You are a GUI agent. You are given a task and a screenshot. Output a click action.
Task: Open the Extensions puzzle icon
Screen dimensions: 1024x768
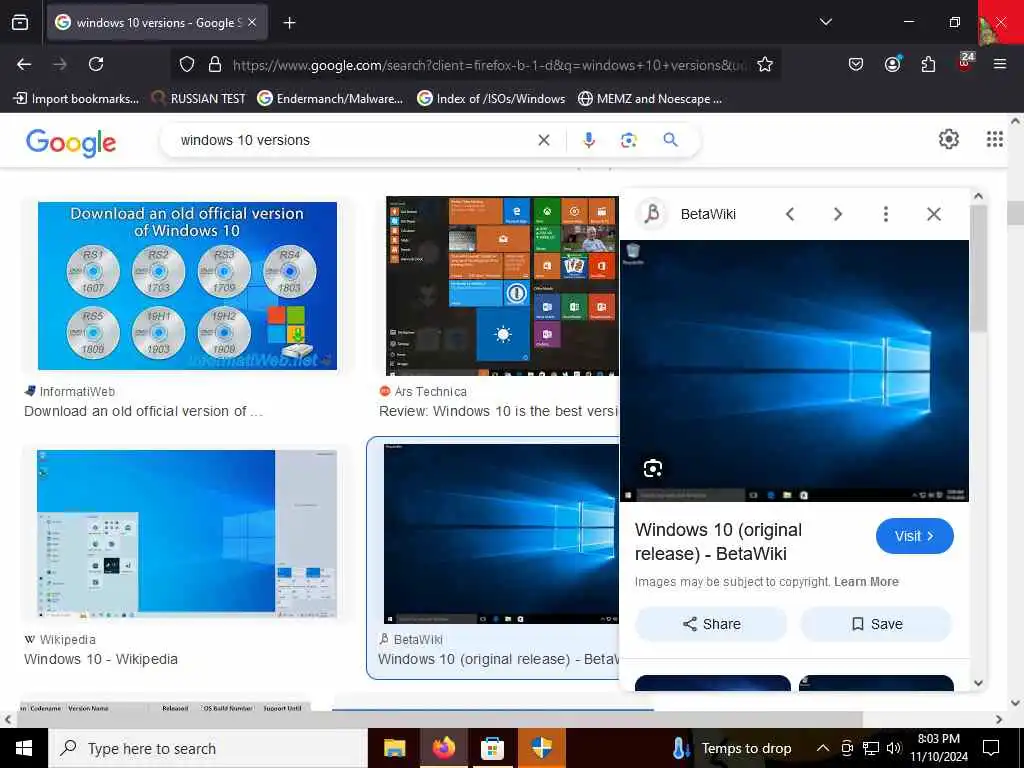pos(928,64)
